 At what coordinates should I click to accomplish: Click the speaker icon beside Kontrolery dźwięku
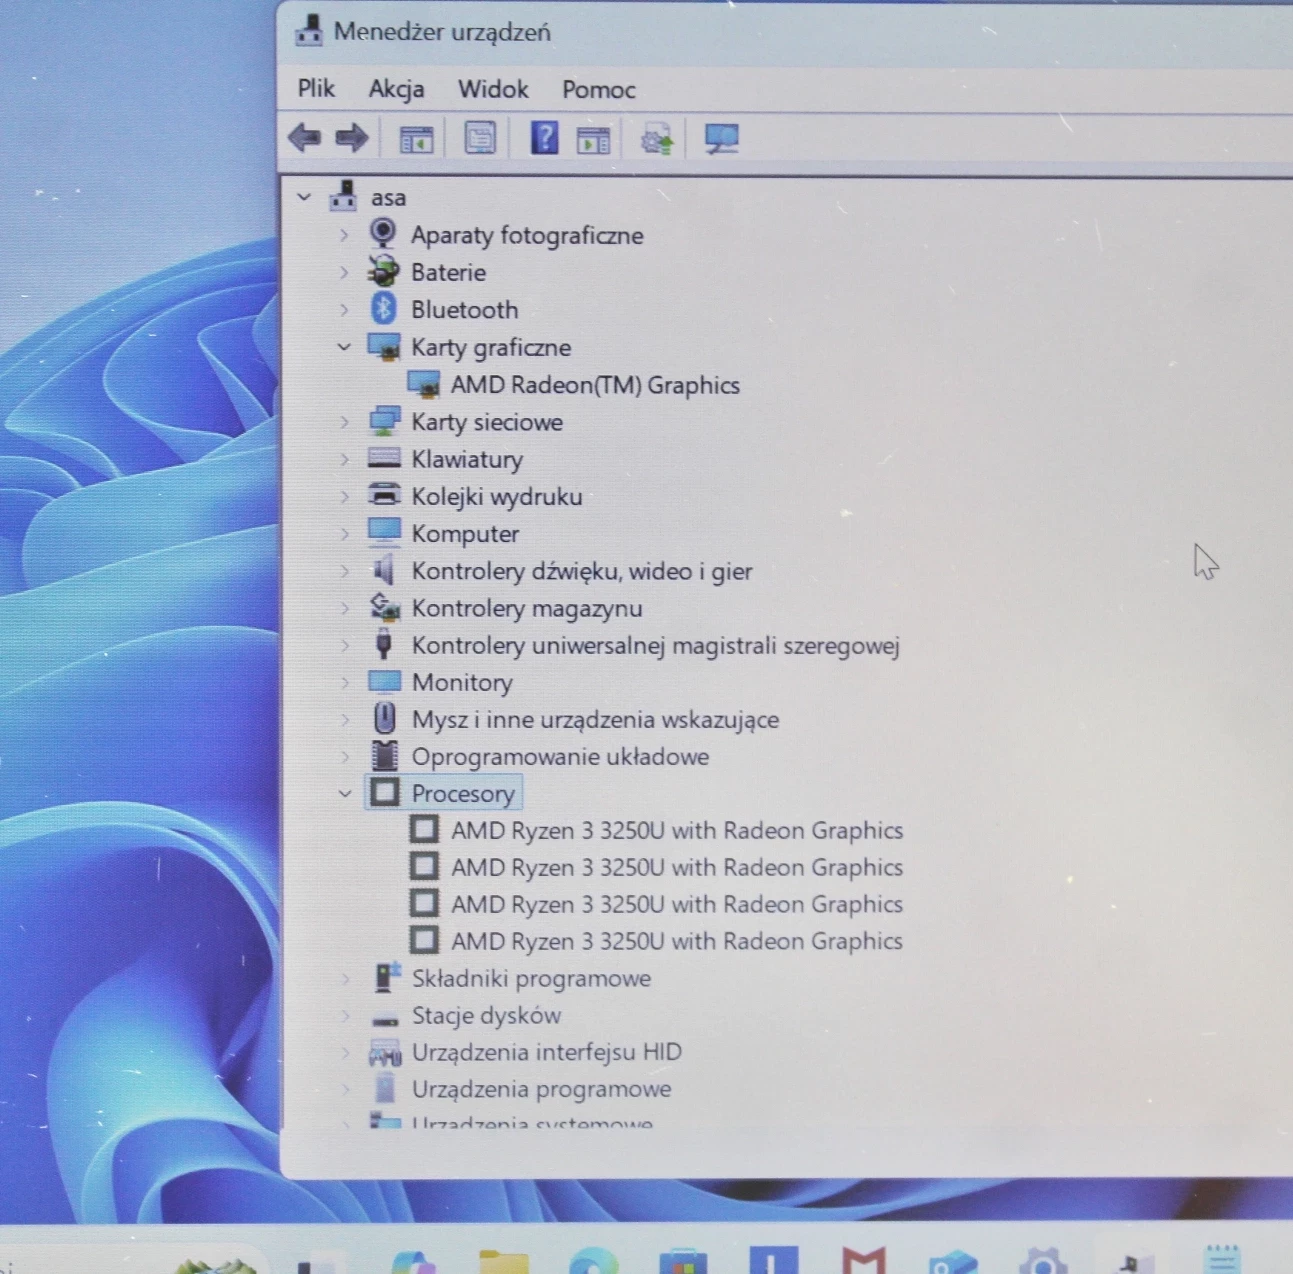[x=383, y=570]
